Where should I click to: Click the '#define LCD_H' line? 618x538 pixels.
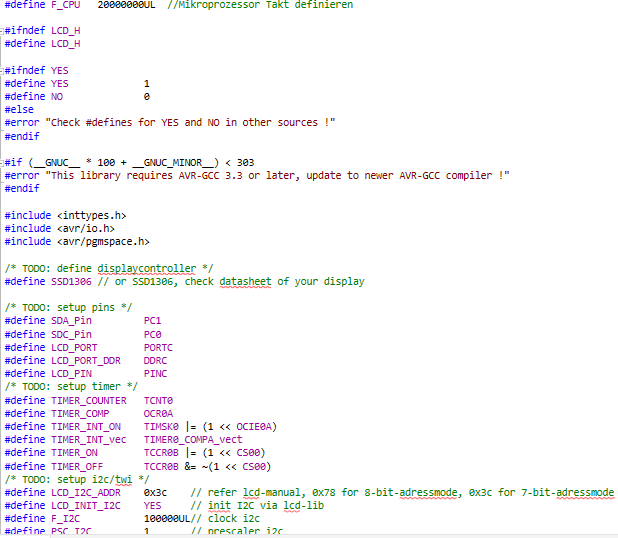click(x=42, y=43)
